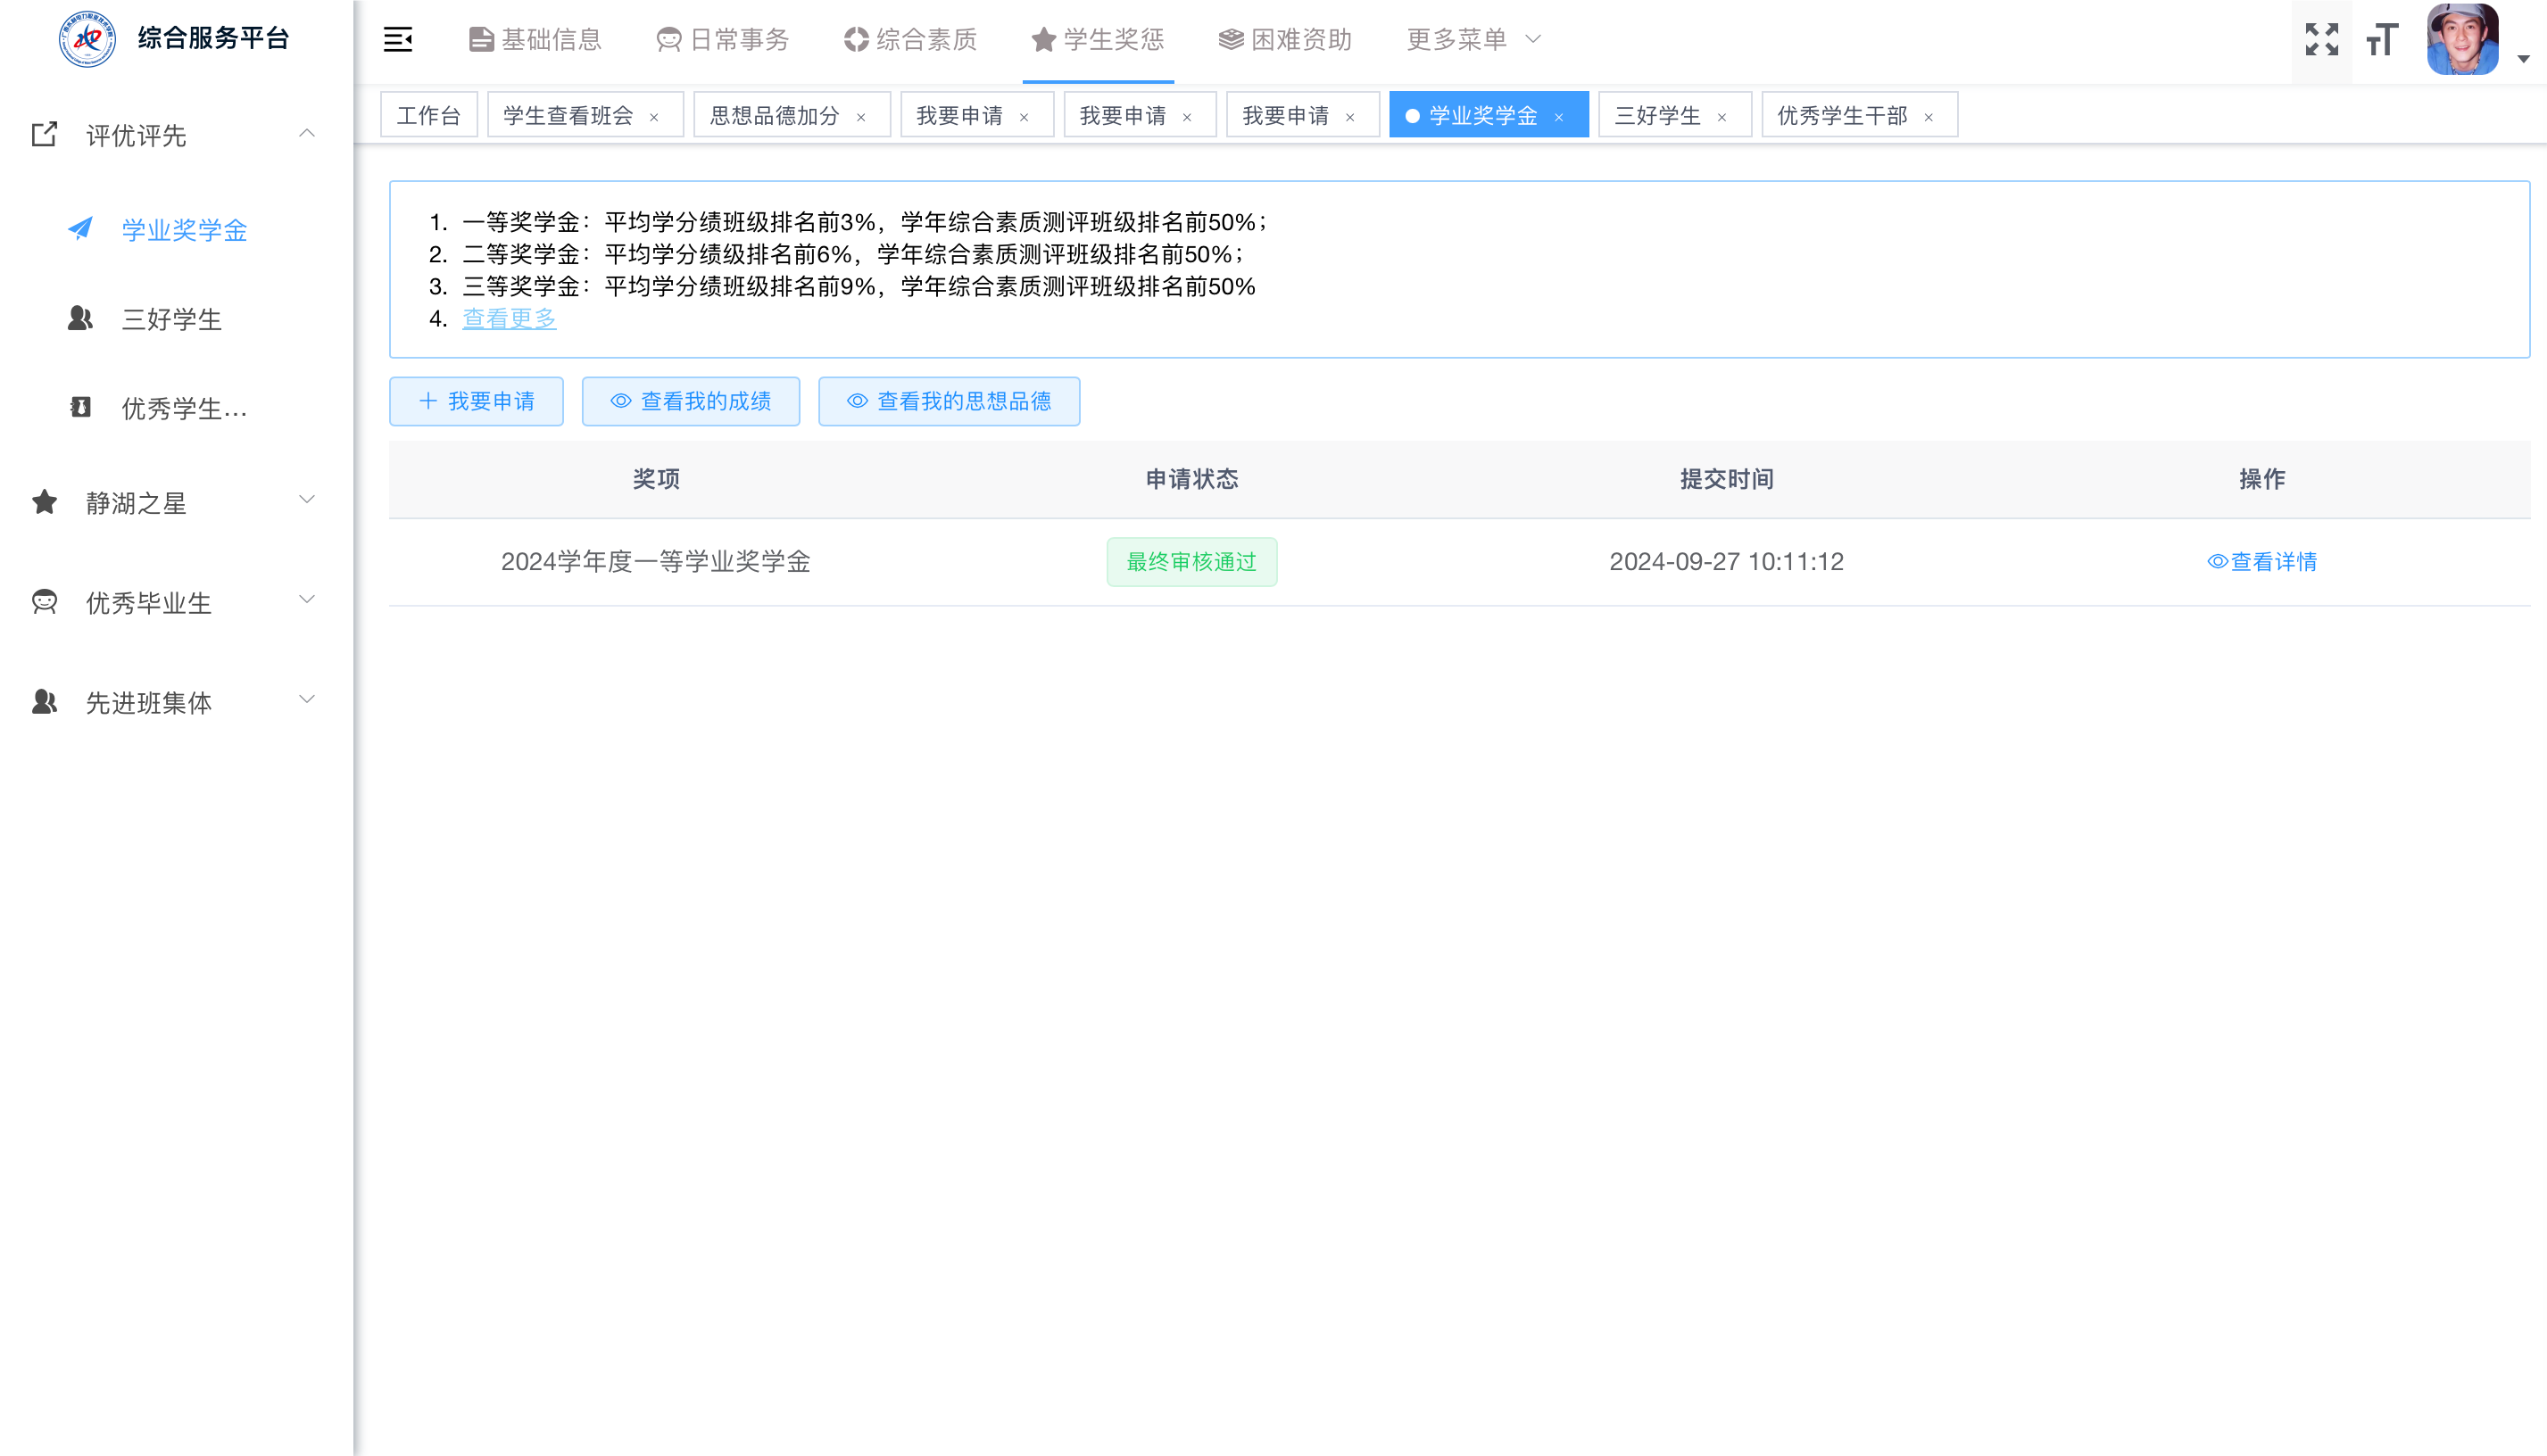
Task: Click the 查看我的思想品德 button
Action: point(949,401)
